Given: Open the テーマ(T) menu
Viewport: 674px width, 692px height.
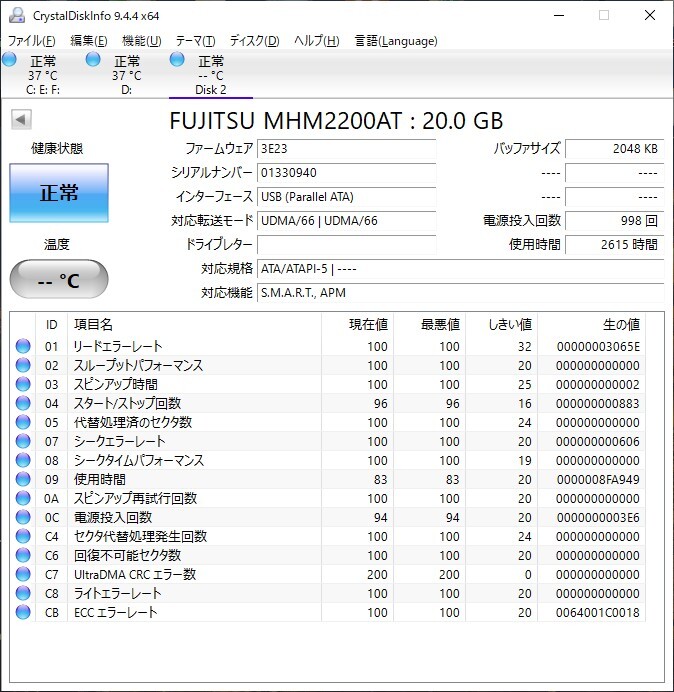Looking at the screenshot, I should pos(195,41).
